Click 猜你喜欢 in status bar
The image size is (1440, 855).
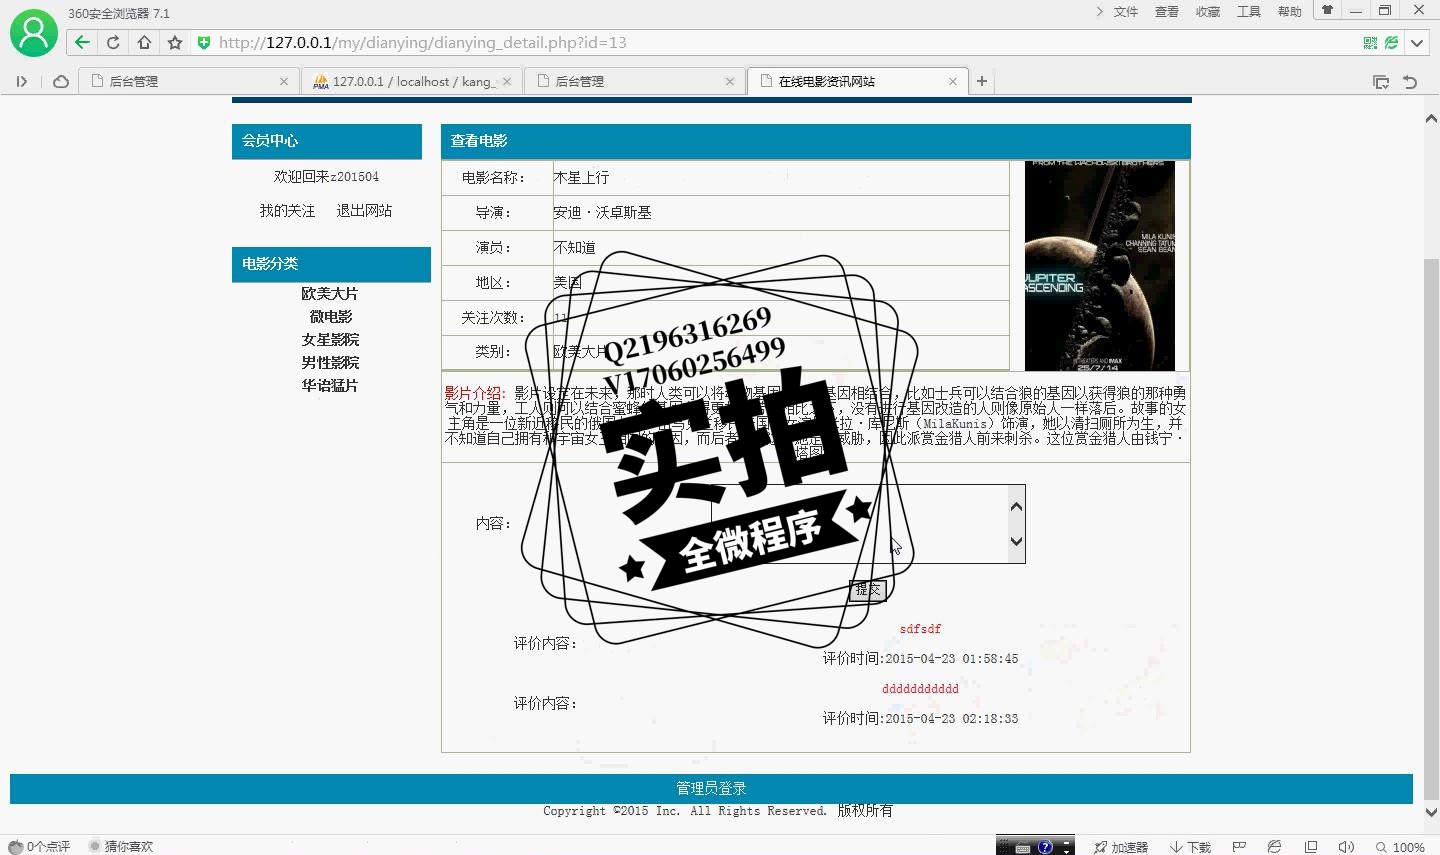(x=121, y=846)
